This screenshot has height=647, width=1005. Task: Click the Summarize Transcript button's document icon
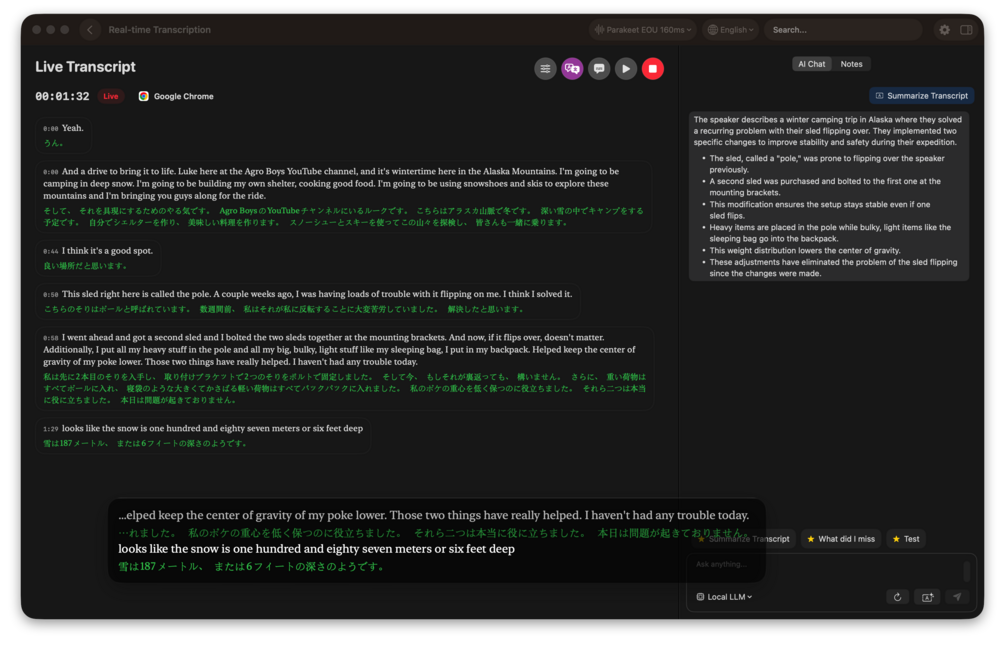879,96
